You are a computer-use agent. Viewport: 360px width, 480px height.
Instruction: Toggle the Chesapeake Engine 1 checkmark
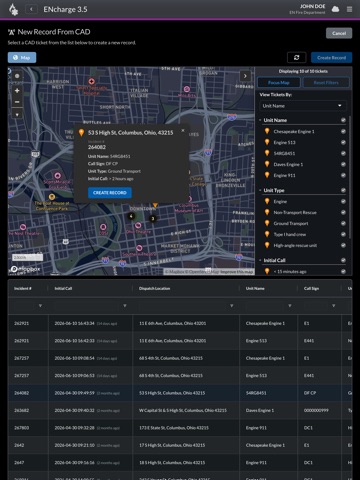pyautogui.click(x=343, y=131)
